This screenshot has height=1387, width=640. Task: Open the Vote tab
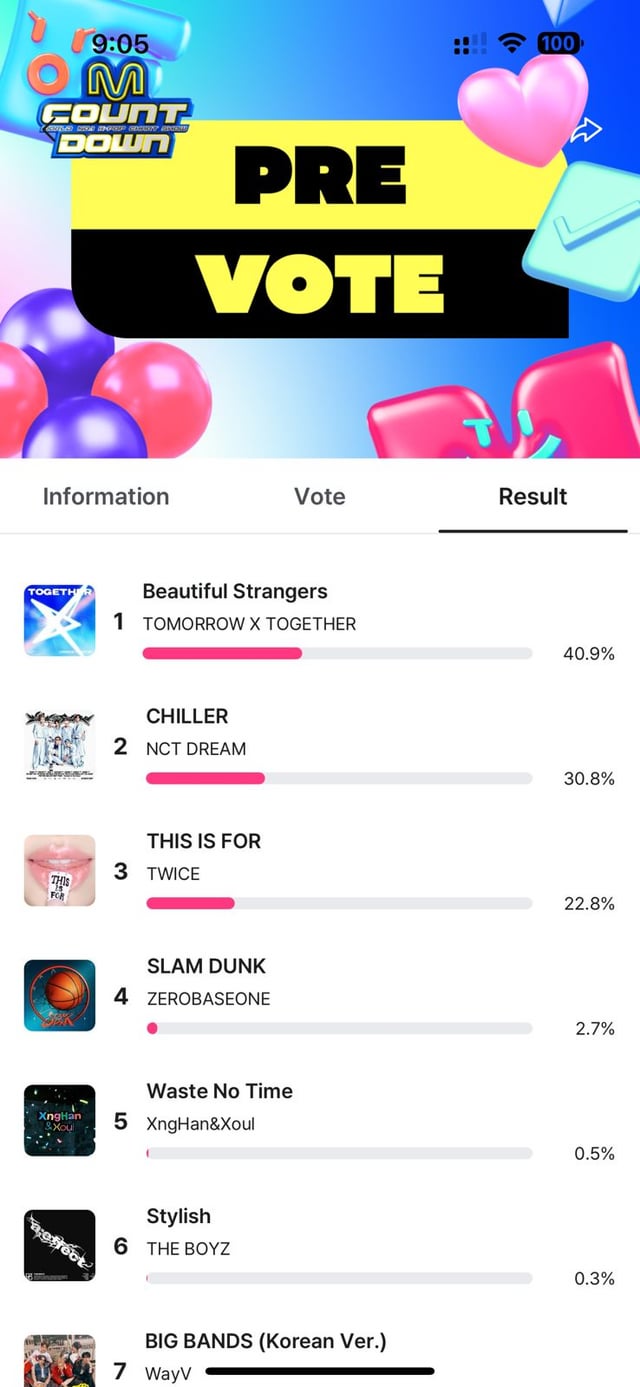coord(320,497)
